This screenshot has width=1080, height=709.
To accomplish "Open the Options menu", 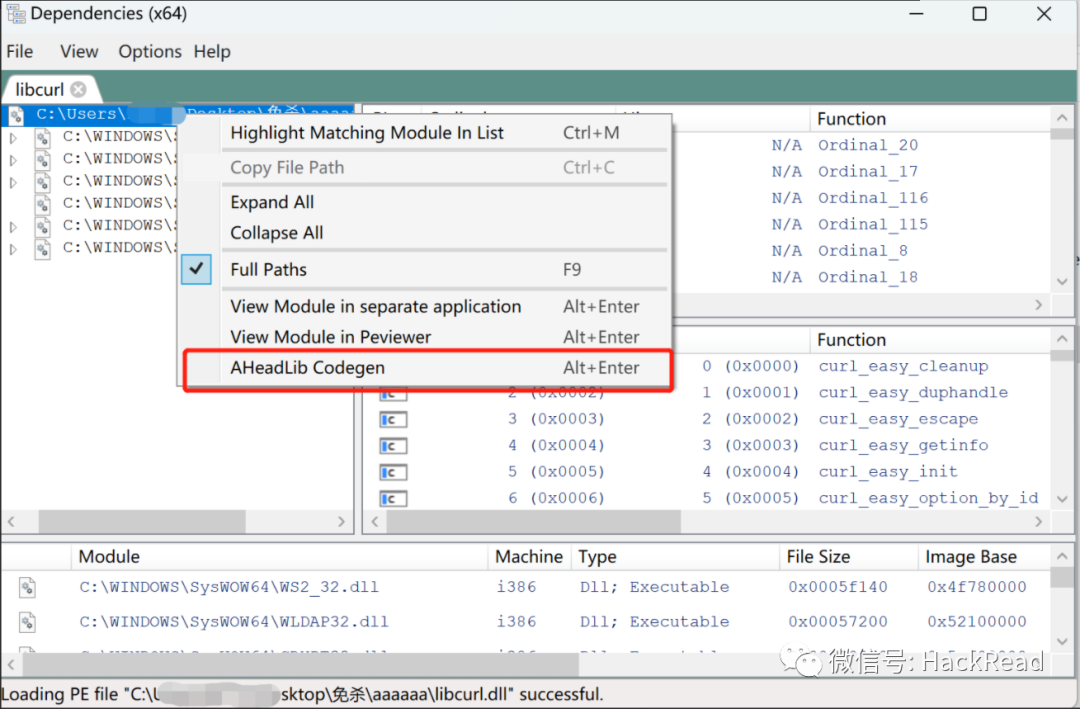I will tap(150, 52).
